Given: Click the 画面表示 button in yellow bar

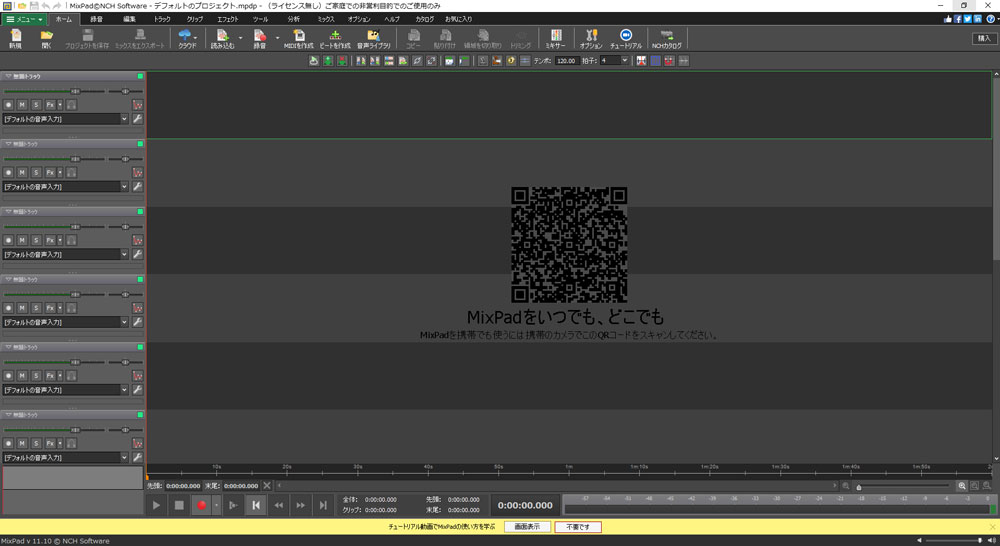Looking at the screenshot, I should [527, 527].
